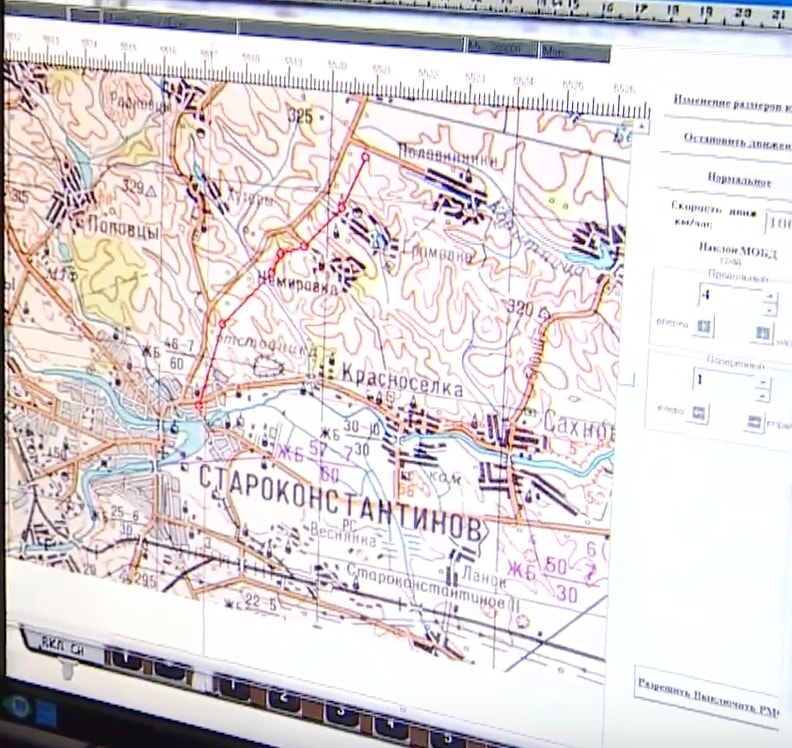Click the tilt left (влево) icon button
This screenshot has width=792, height=748.
point(698,412)
